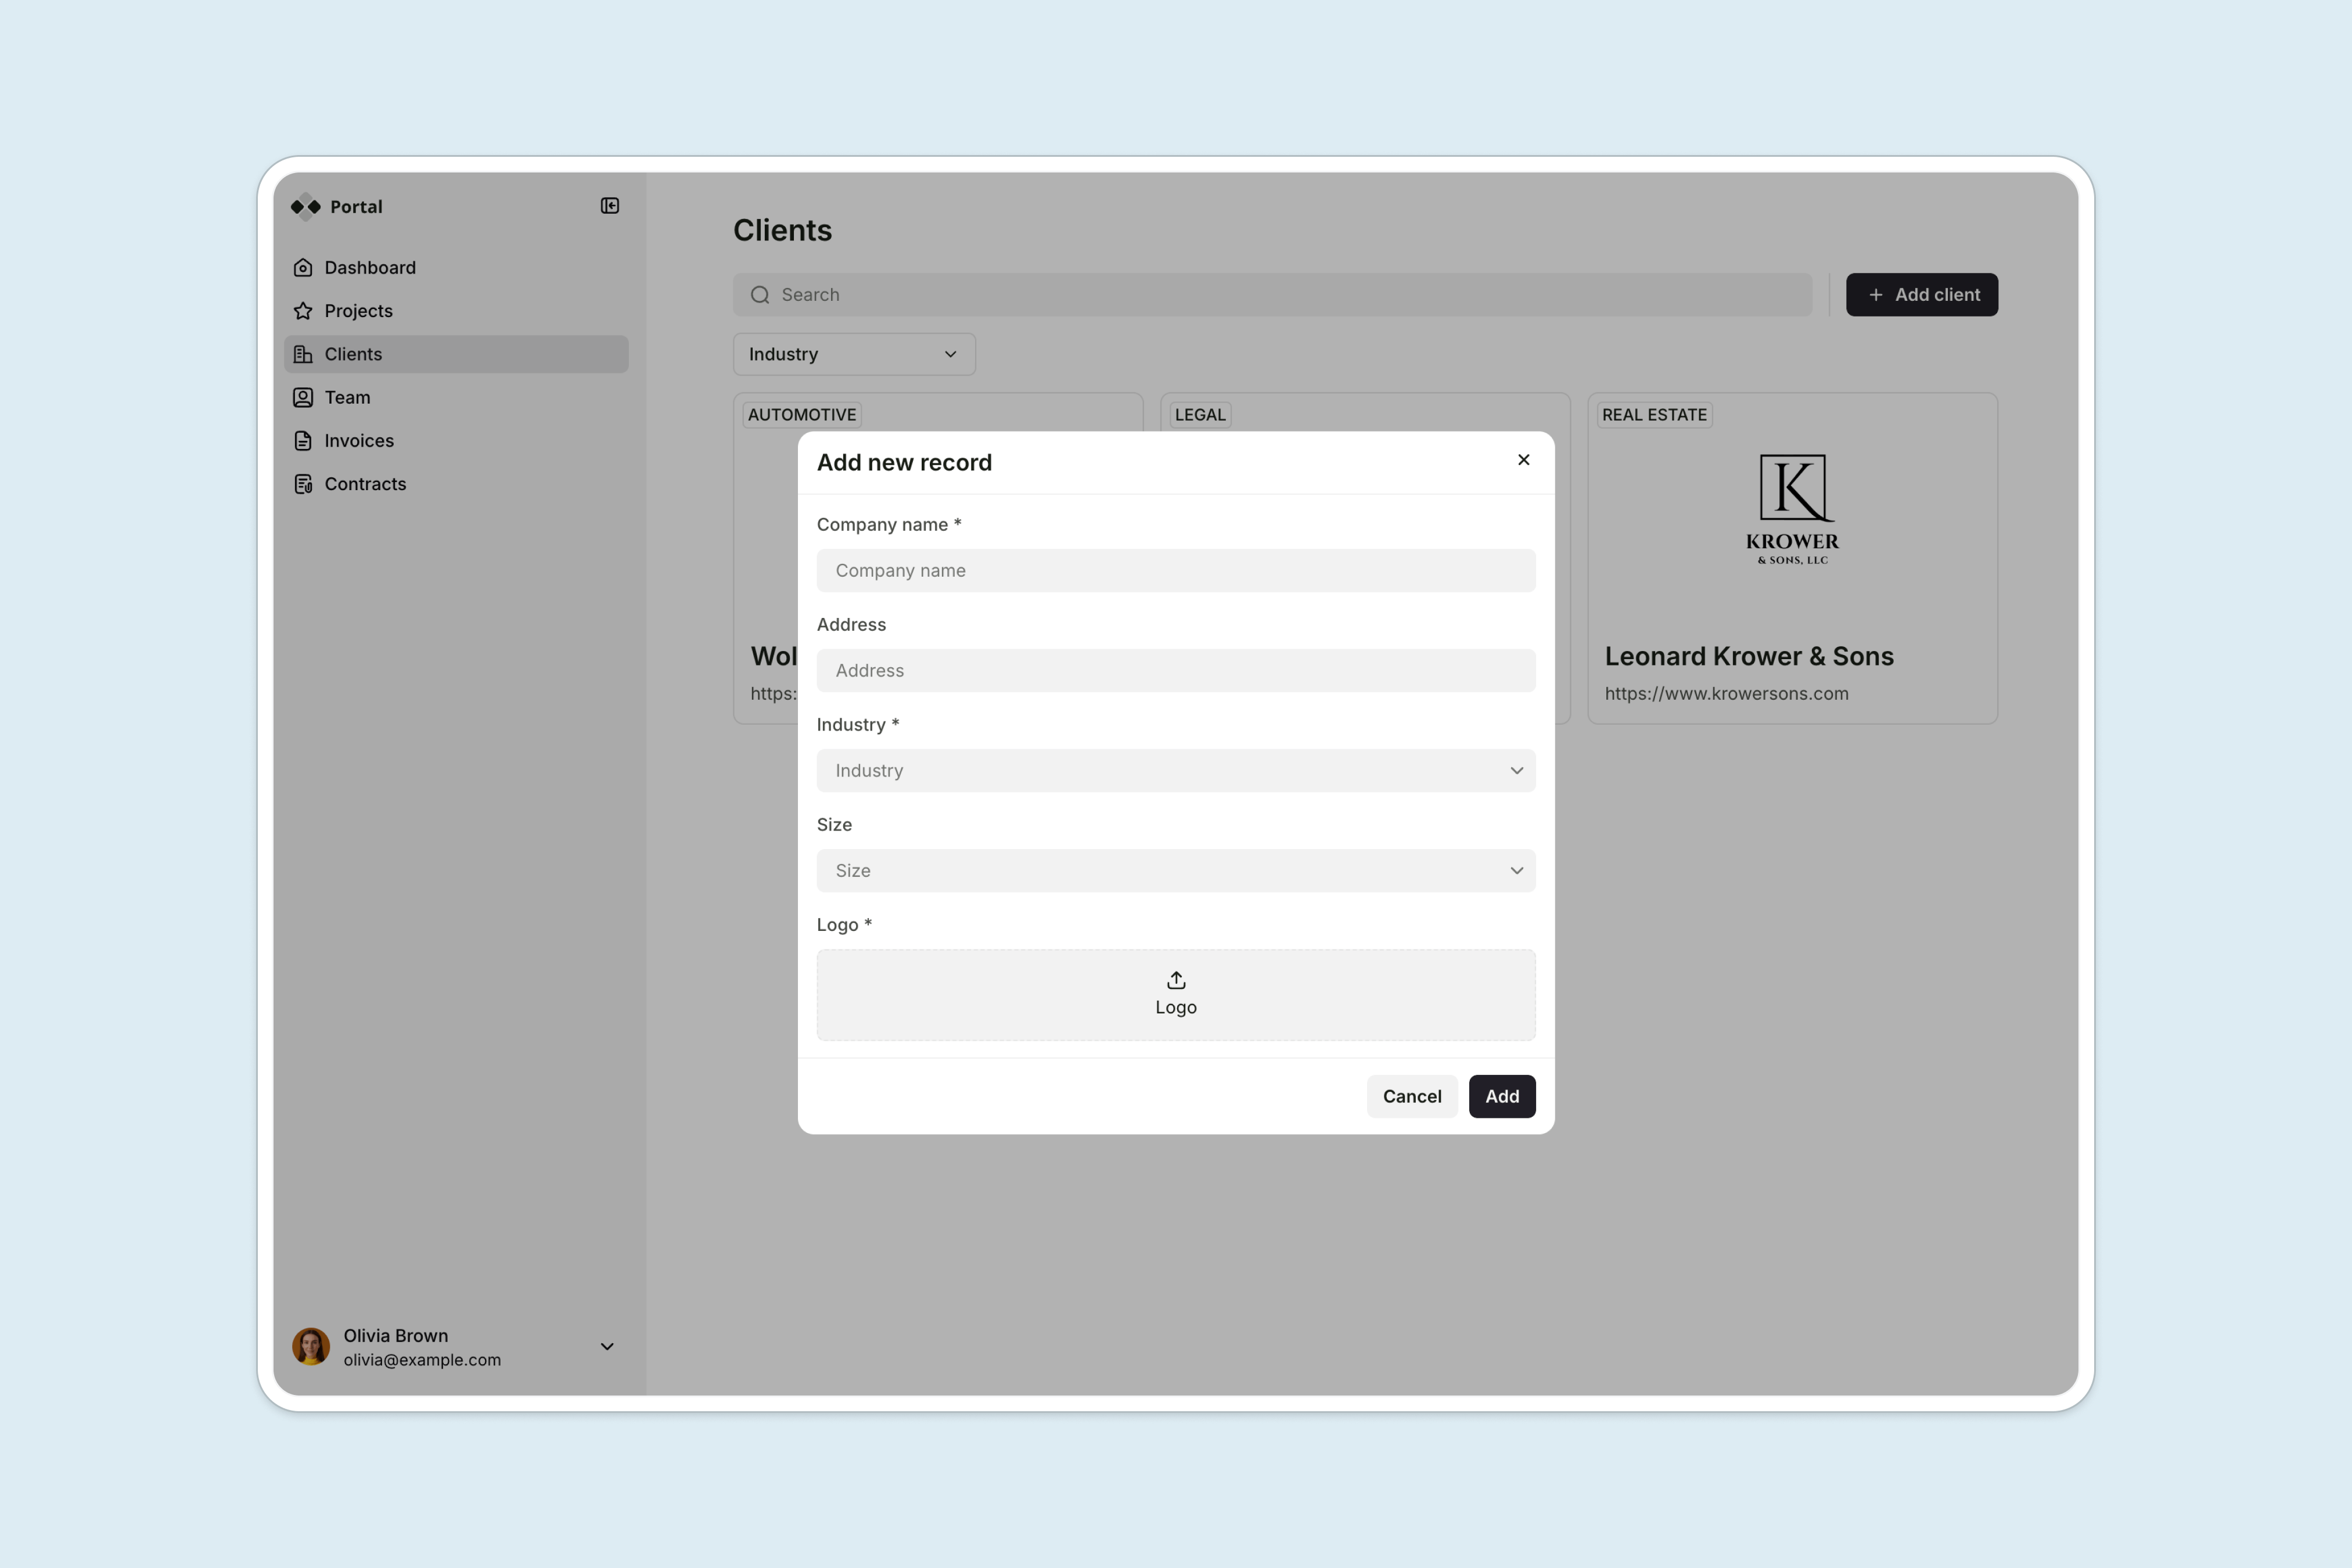Open Invoices from the sidebar
The image size is (2352, 1568).
[x=358, y=441]
